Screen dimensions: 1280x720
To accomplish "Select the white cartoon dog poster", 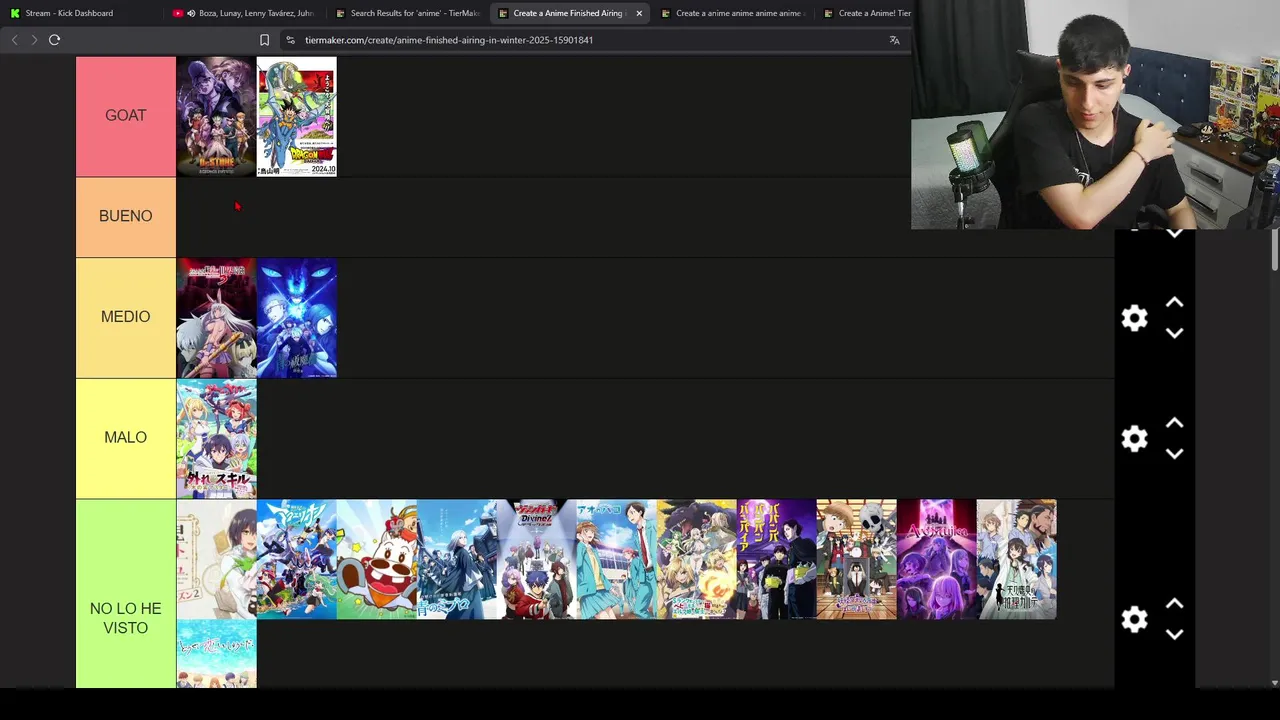I will tap(377, 559).
